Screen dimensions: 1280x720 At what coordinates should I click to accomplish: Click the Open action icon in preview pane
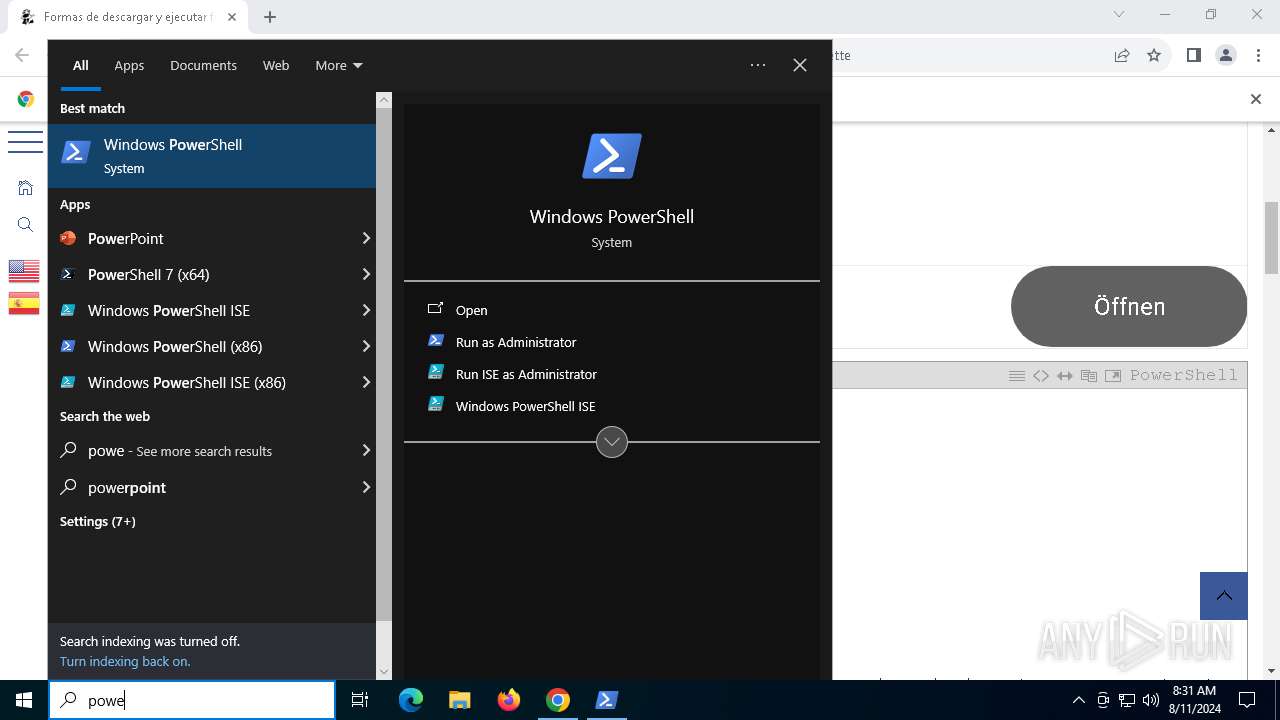click(x=435, y=309)
